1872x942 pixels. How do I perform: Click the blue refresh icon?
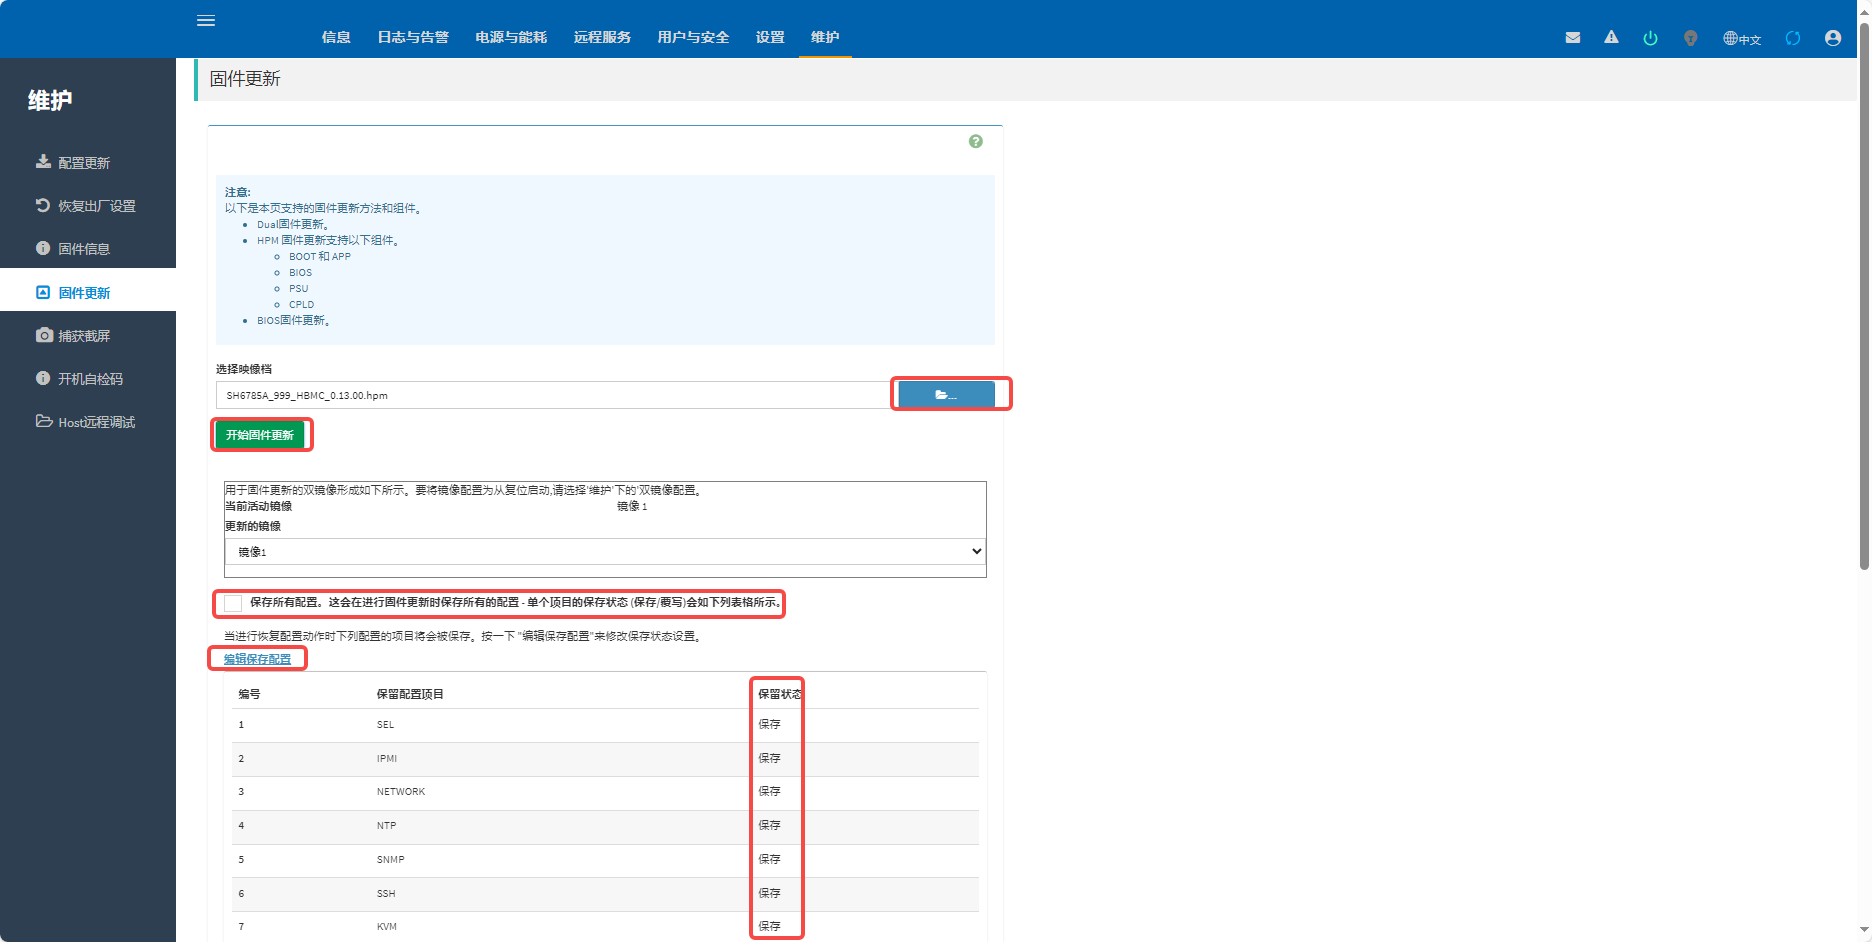tap(1793, 38)
